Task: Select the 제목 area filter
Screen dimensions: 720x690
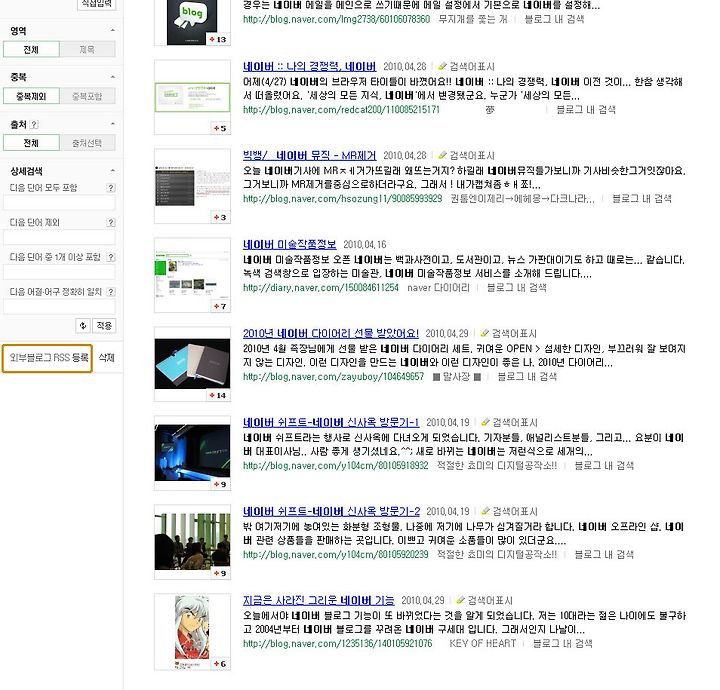Action: pyautogui.click(x=87, y=49)
